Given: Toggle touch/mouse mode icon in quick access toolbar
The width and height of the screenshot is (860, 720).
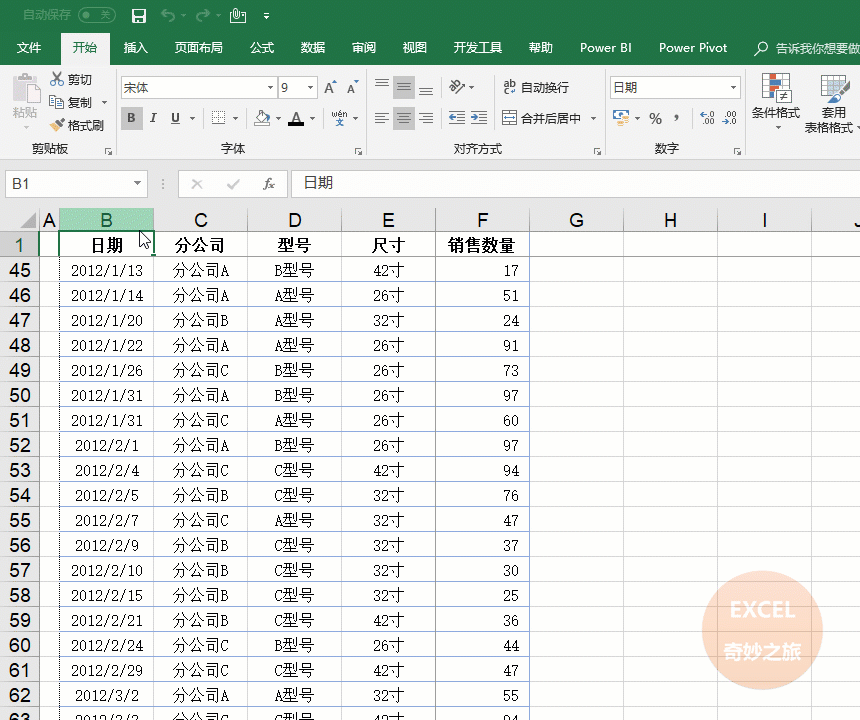Looking at the screenshot, I should [x=237, y=16].
